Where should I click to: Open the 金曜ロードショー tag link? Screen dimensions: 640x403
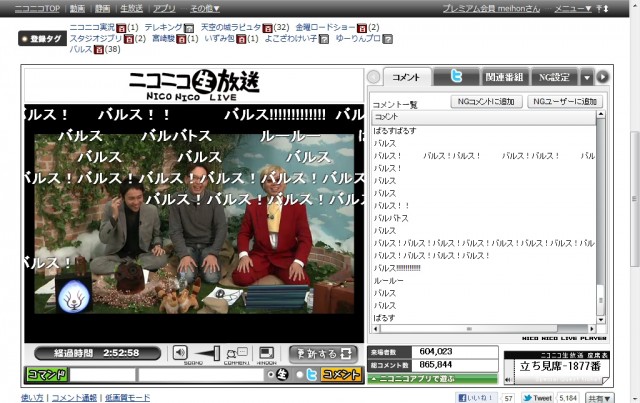point(325,28)
